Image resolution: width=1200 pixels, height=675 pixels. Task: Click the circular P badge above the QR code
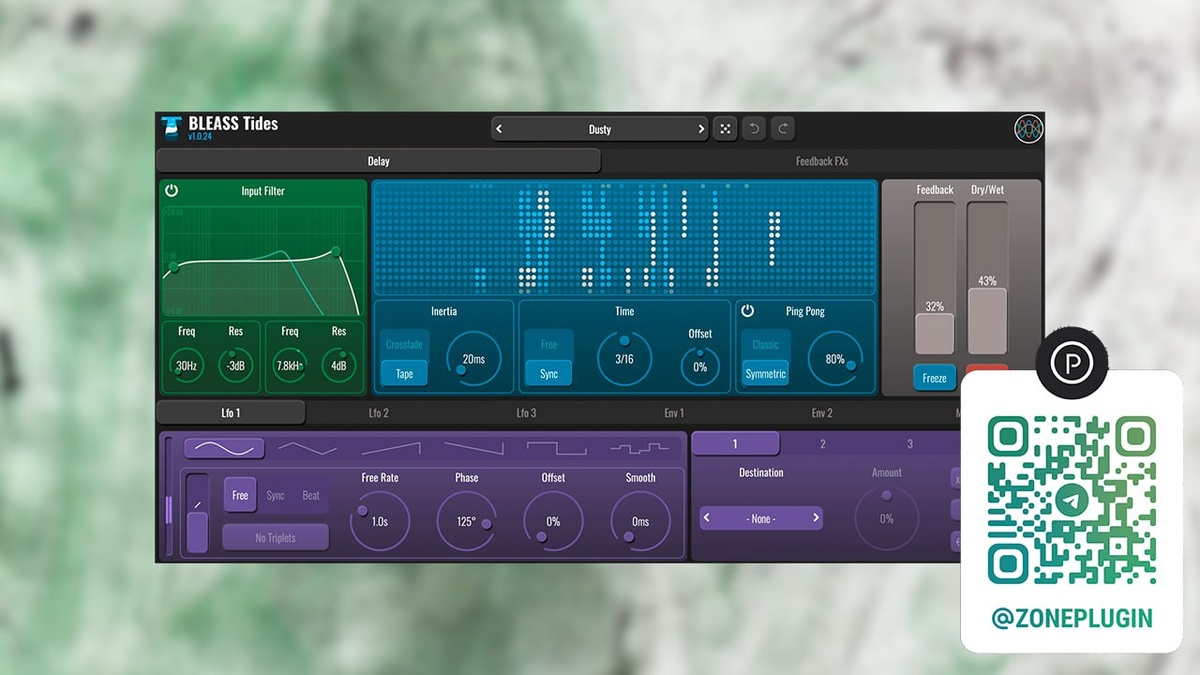point(1072,361)
